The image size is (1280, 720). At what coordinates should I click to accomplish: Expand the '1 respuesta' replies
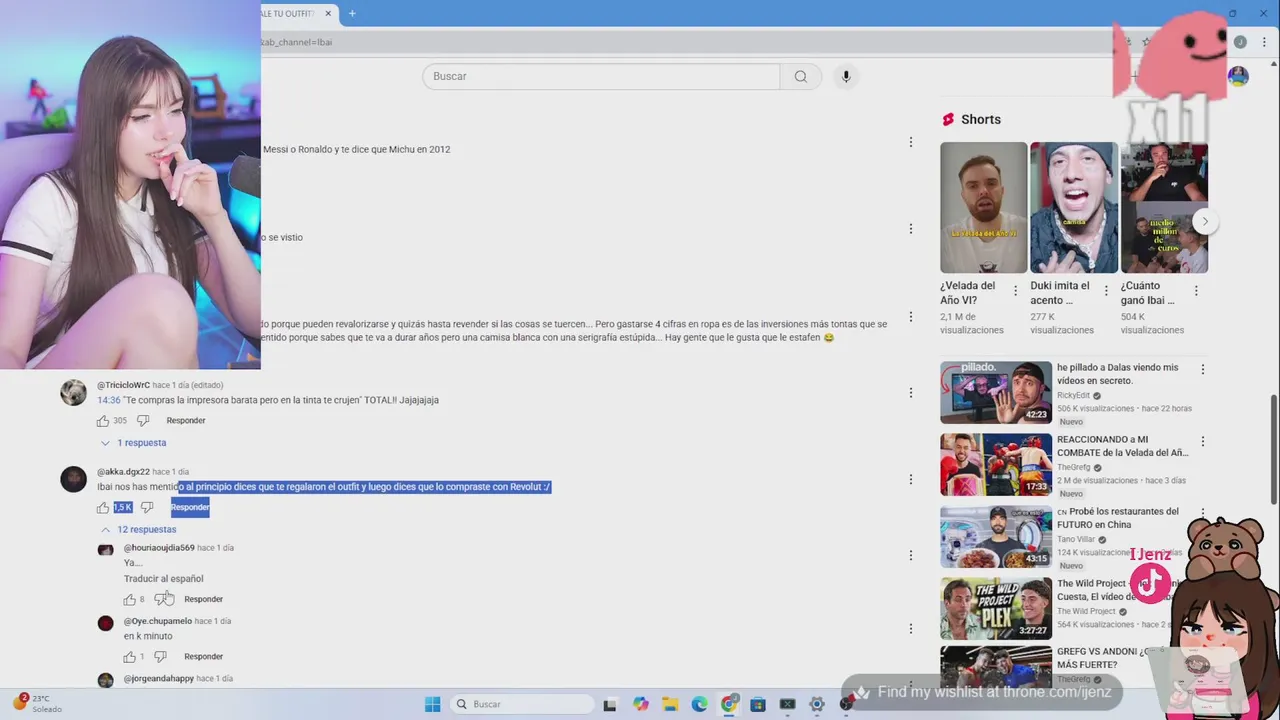click(133, 443)
